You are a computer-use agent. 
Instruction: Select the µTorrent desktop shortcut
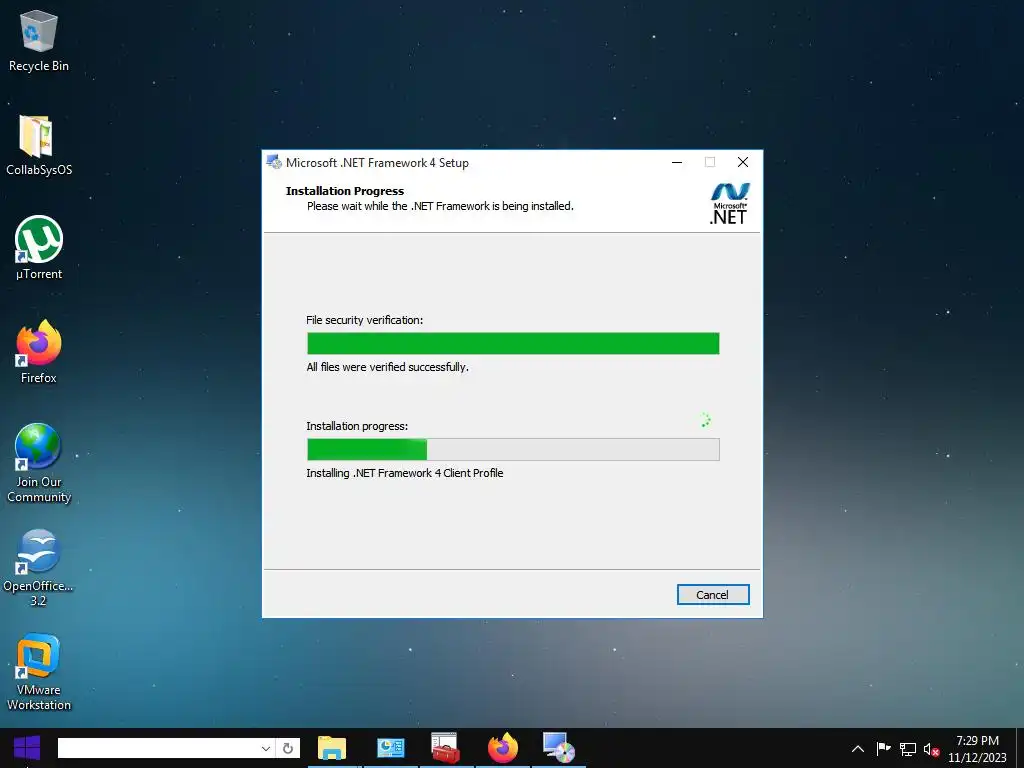39,248
